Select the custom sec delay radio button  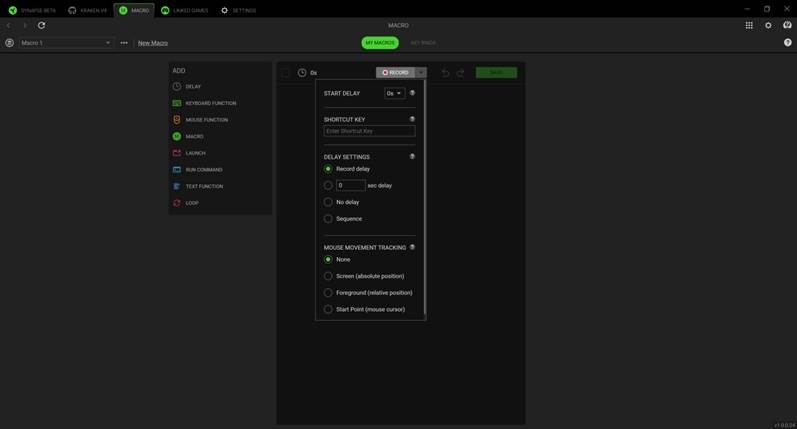tap(328, 186)
